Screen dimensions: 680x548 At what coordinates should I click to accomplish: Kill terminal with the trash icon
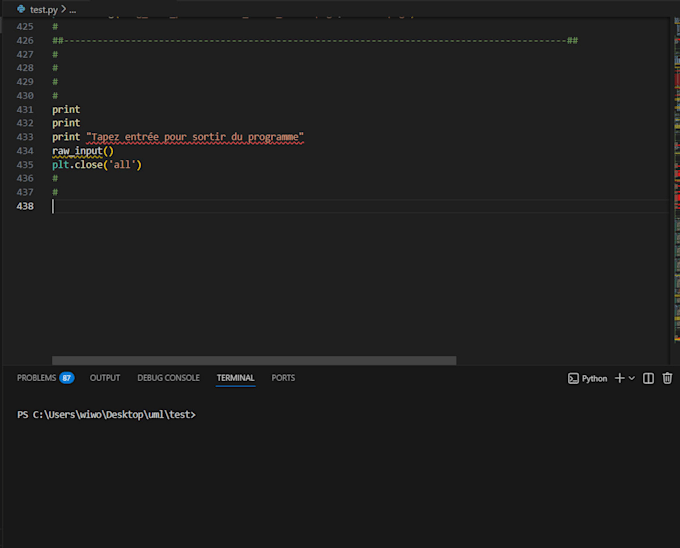[667, 378]
